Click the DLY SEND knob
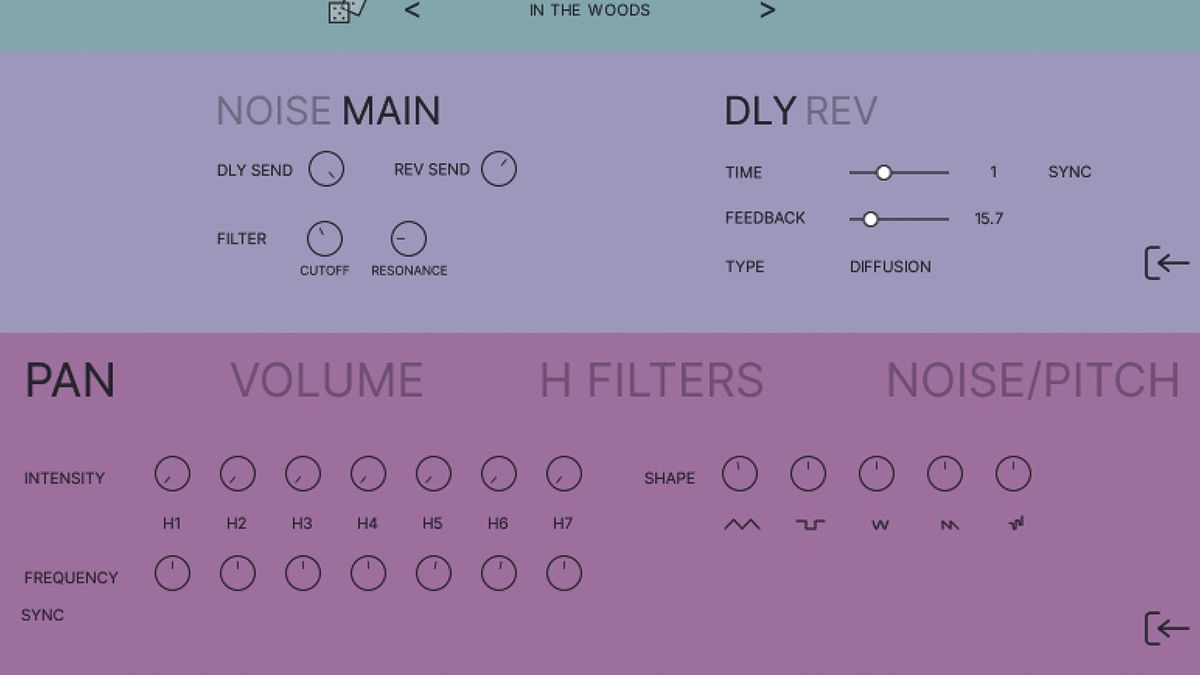 click(327, 169)
